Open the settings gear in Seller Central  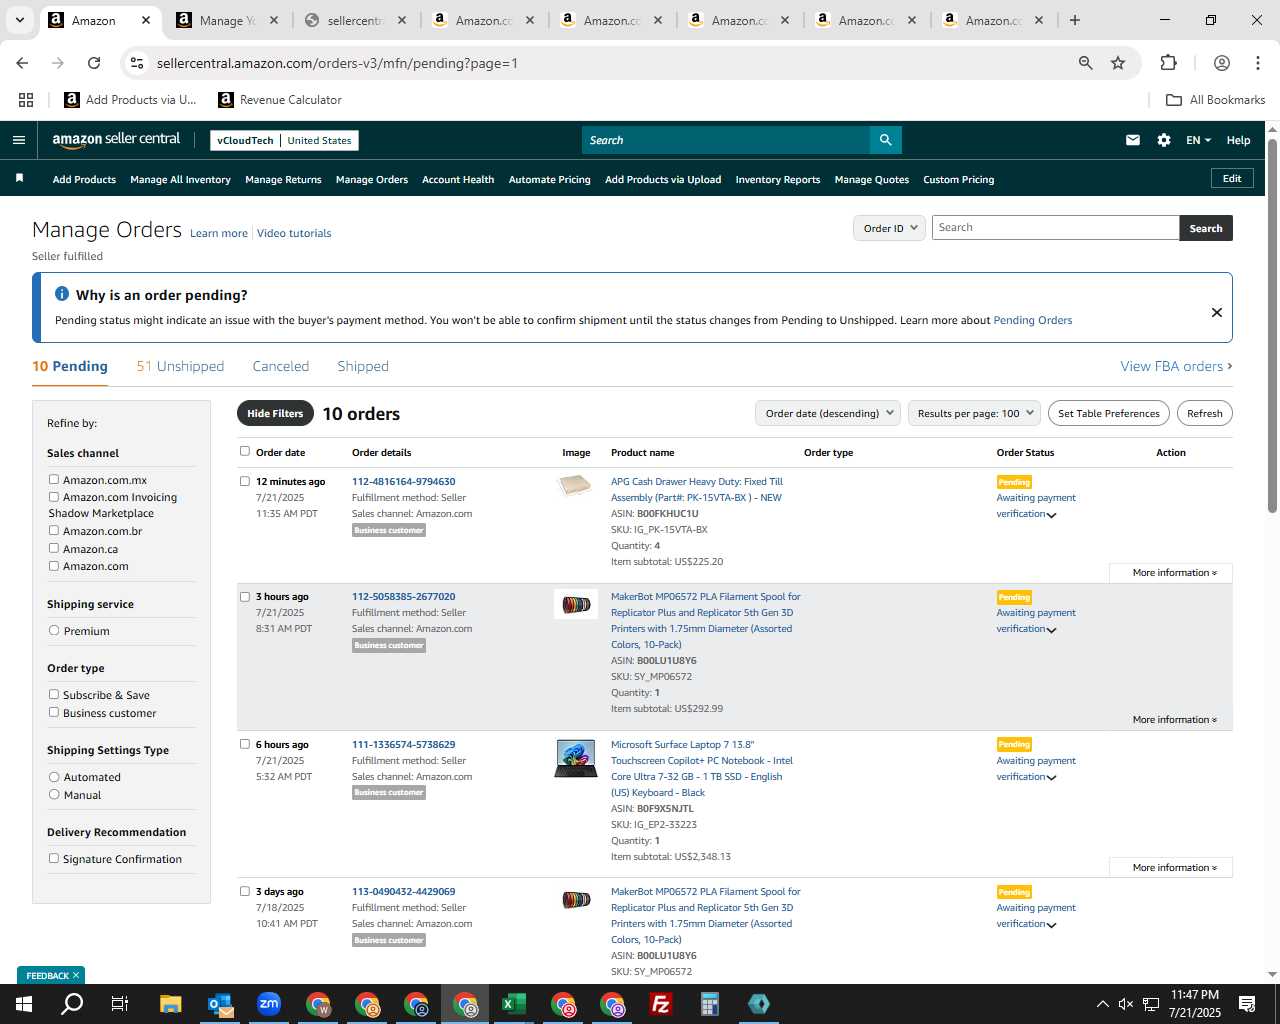pos(1164,140)
